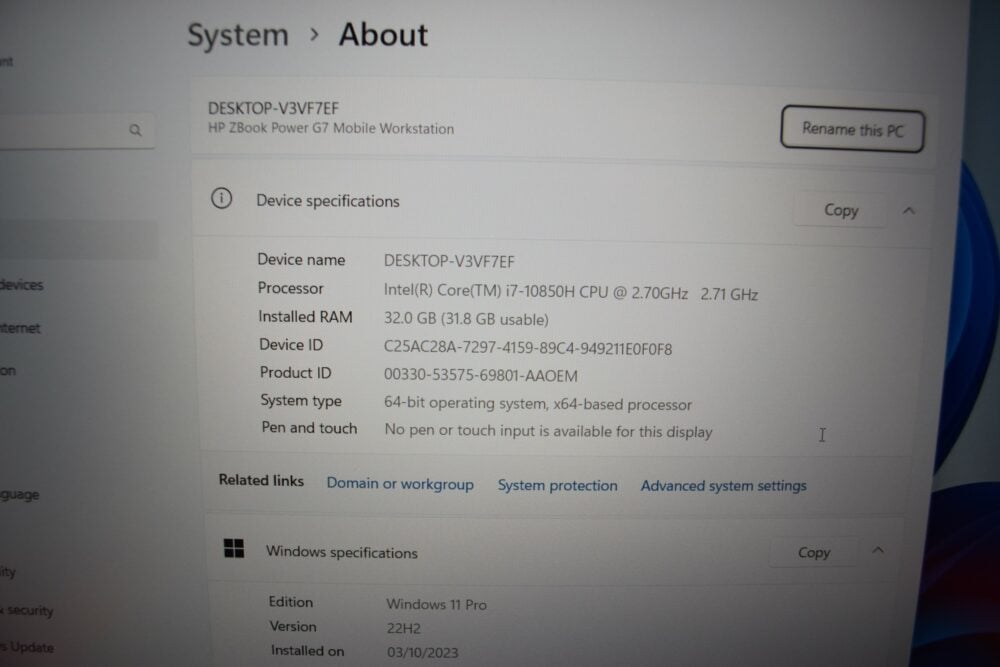Click the Windows specifications heading
This screenshot has width=1000, height=667.
(342, 552)
